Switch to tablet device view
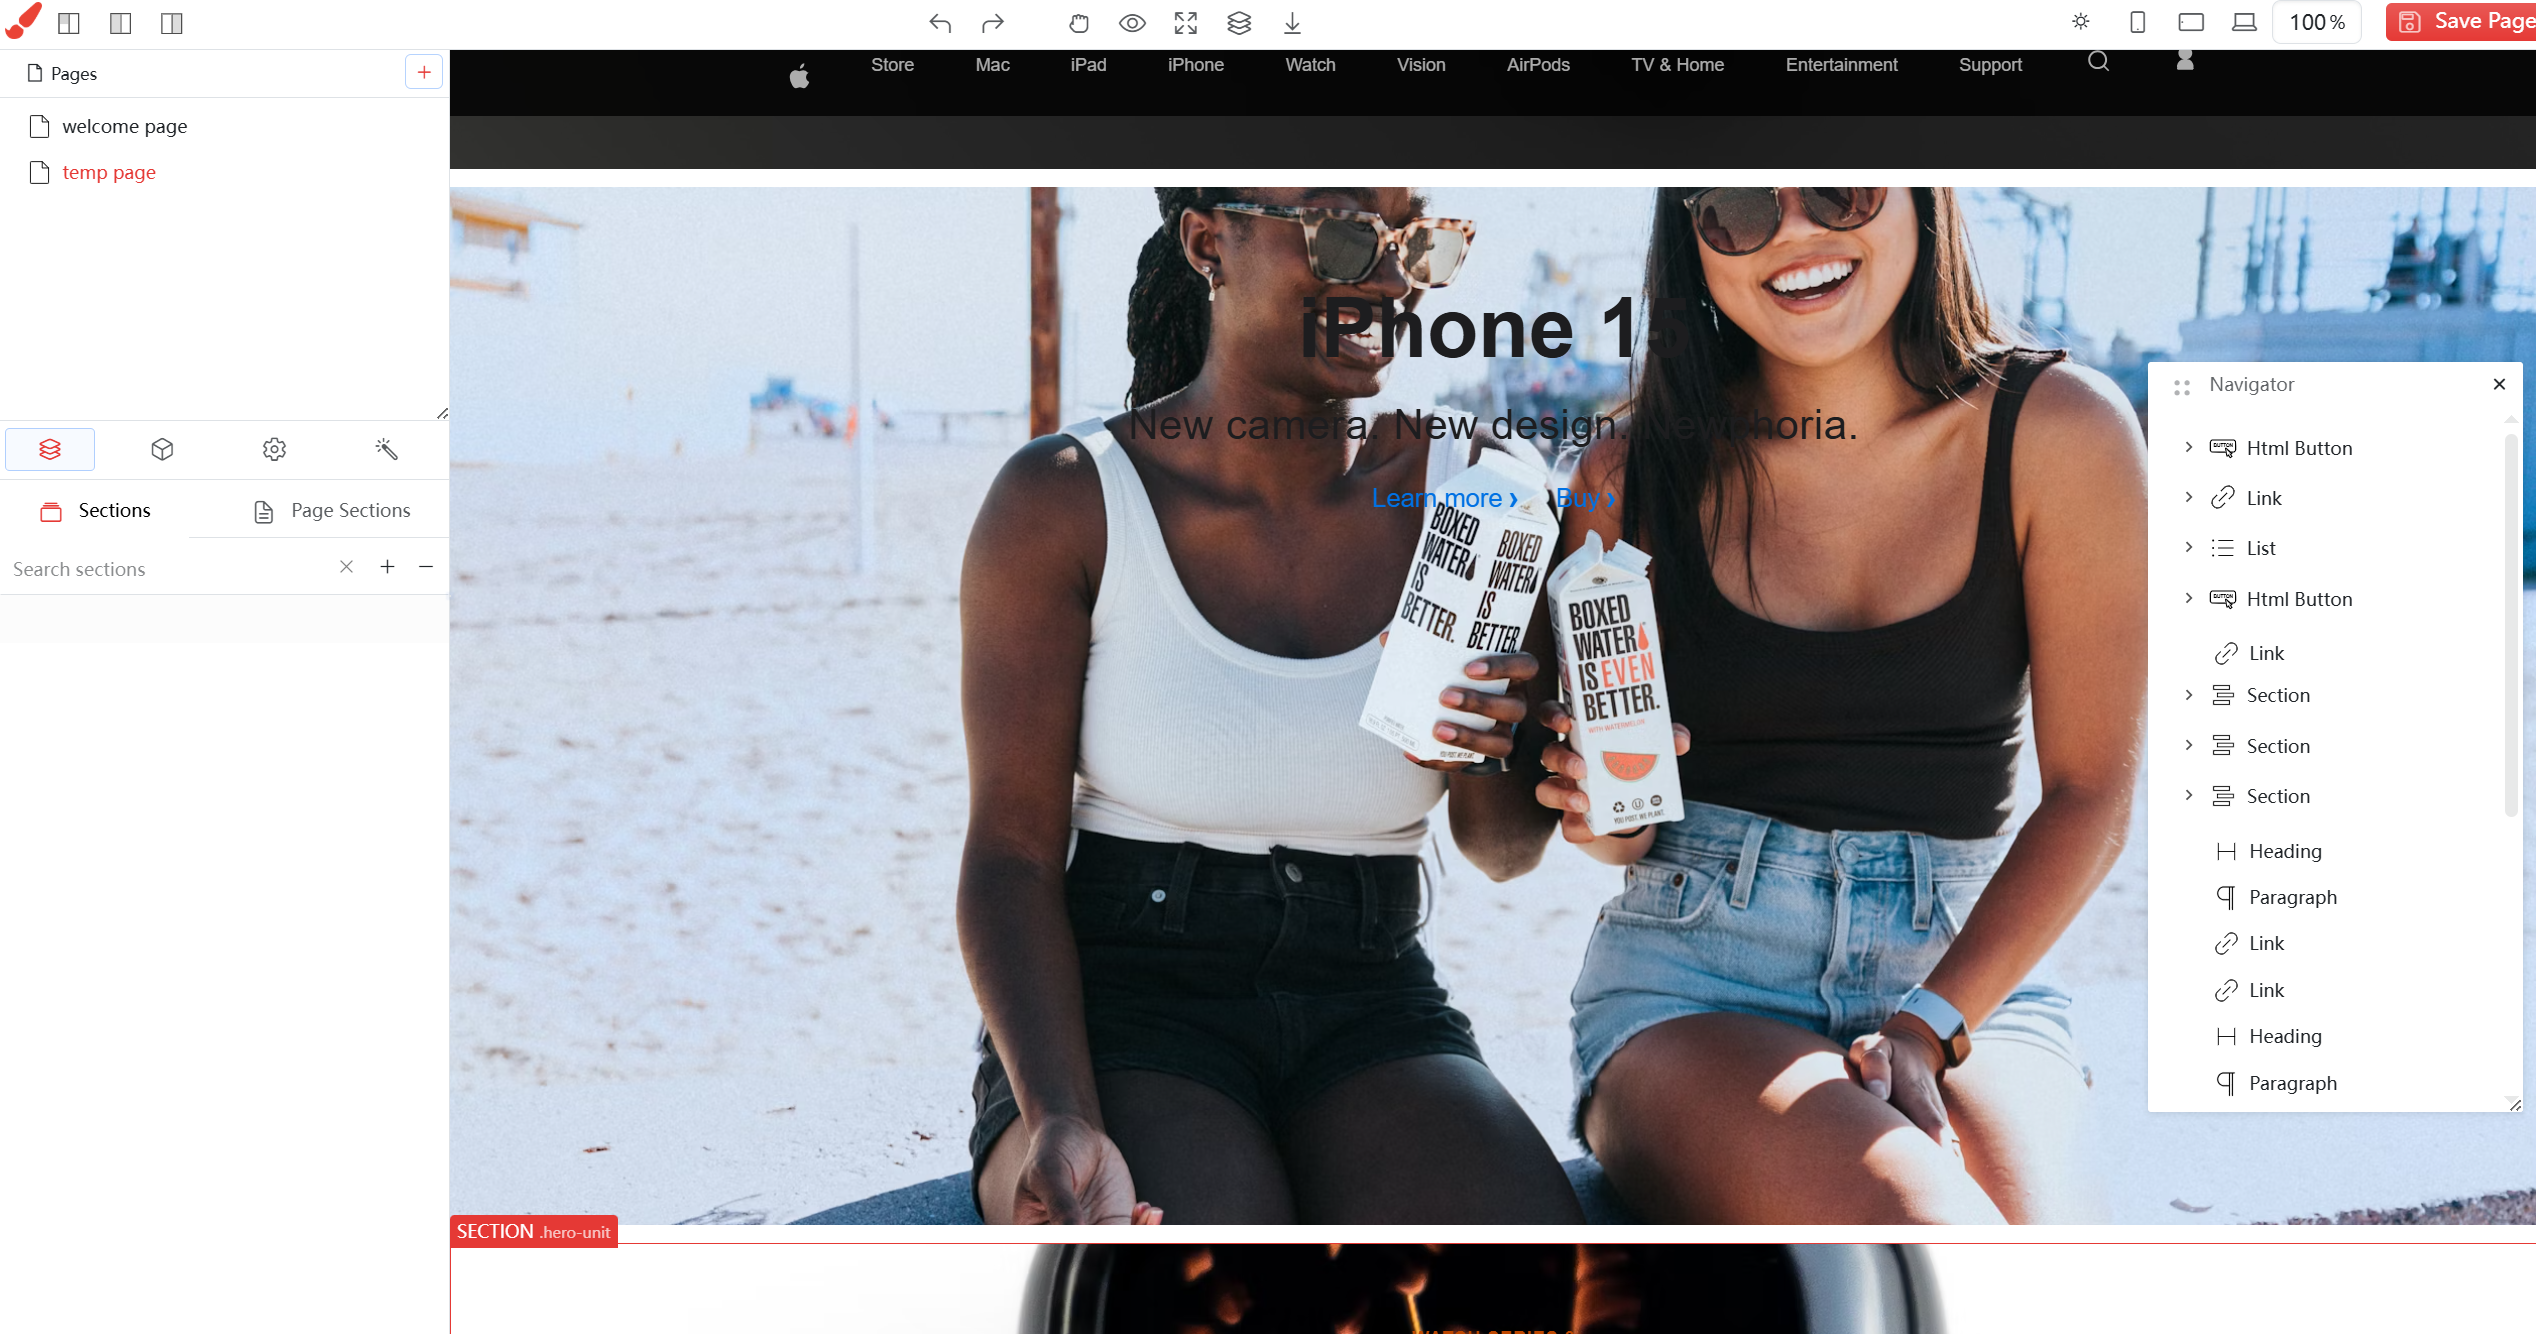2536x1334 pixels. point(2191,22)
